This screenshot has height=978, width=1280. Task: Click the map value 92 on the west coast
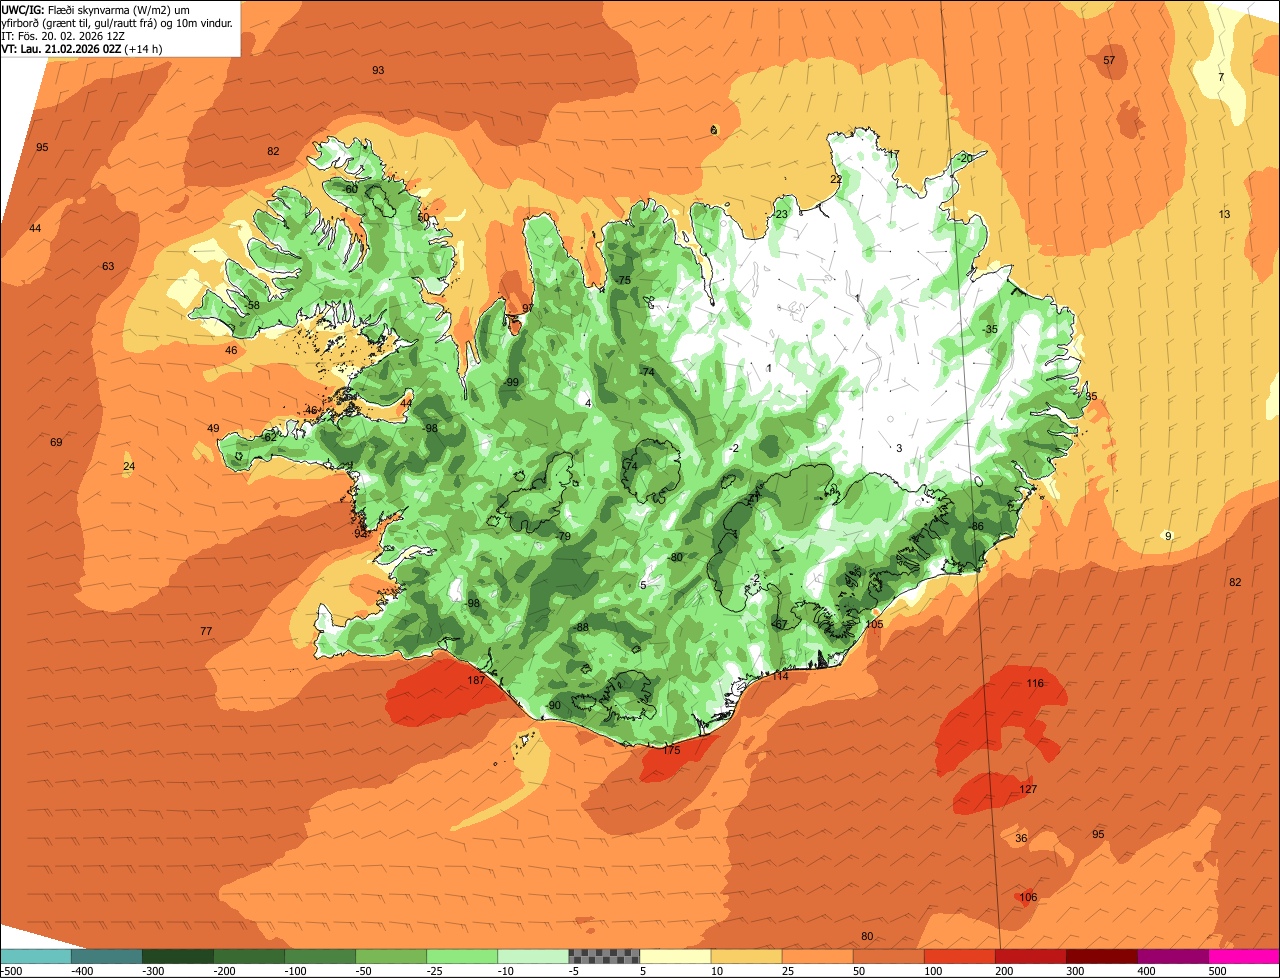tap(360, 533)
